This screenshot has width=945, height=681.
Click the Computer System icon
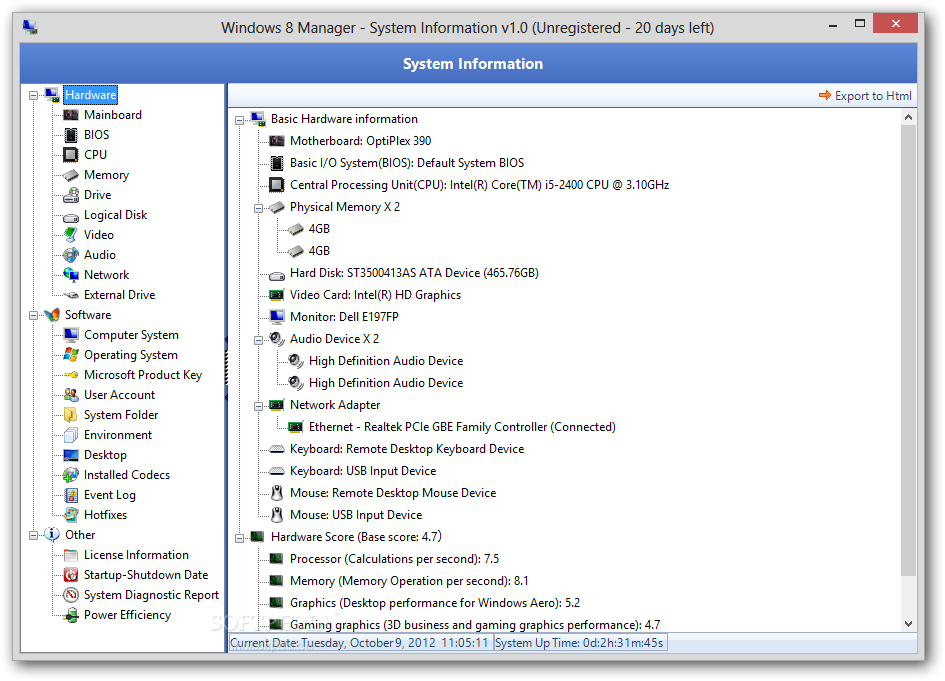pyautogui.click(x=71, y=334)
